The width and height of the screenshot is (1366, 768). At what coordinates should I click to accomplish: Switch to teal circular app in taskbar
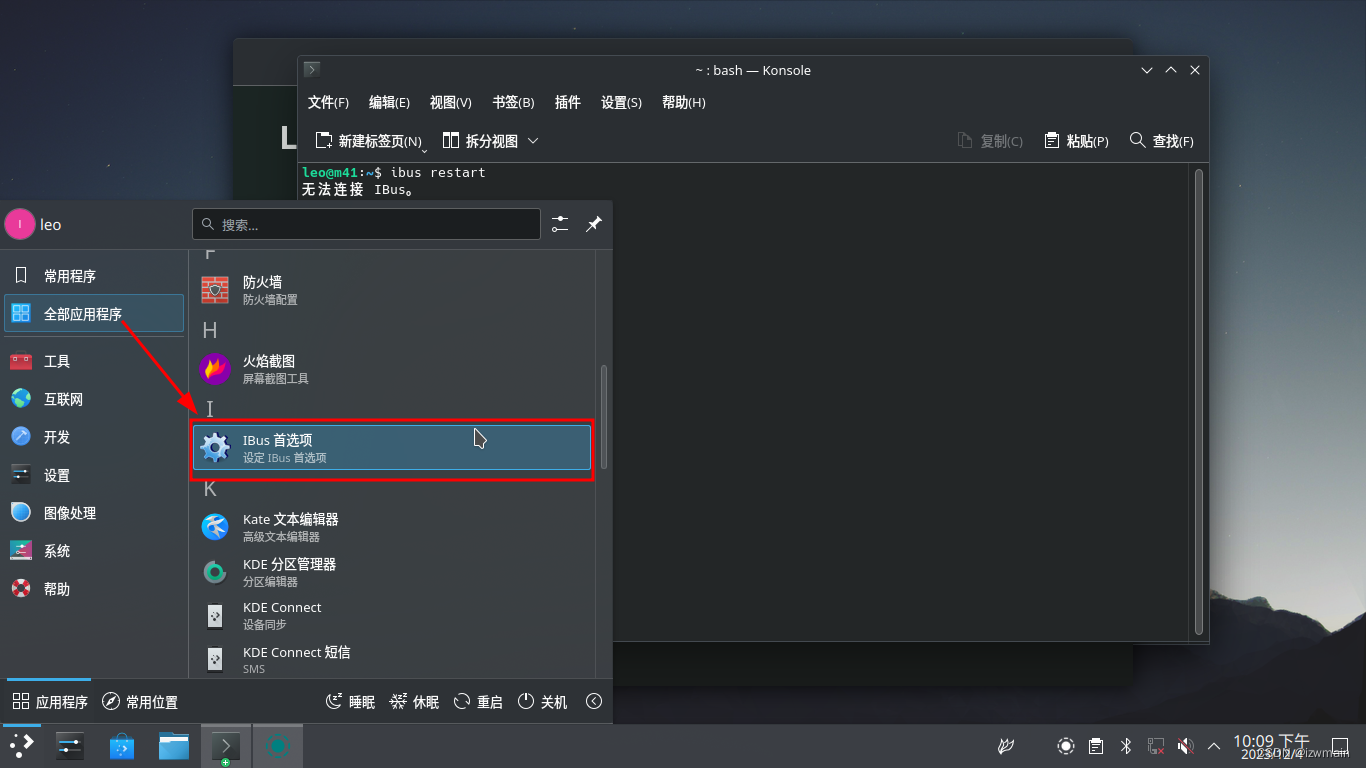[x=278, y=745]
